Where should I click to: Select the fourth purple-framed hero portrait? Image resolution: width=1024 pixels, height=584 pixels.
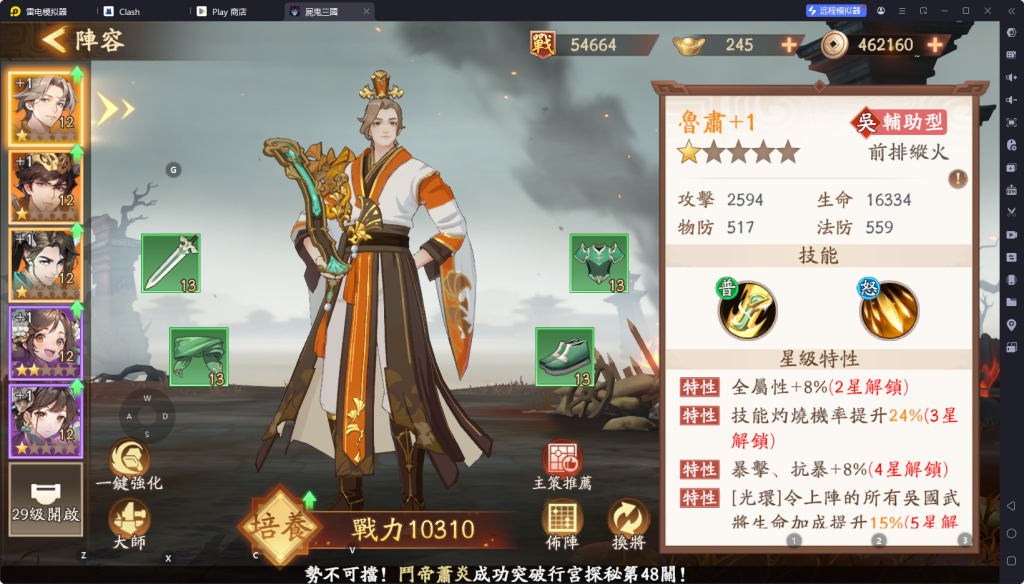pos(46,342)
